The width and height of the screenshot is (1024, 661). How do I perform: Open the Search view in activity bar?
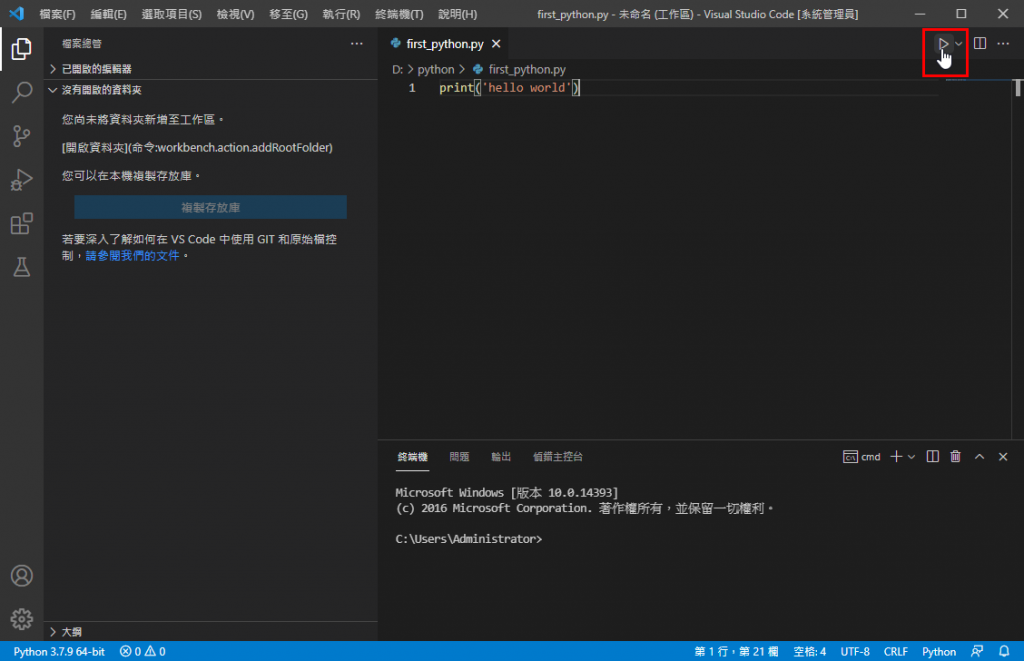22,92
